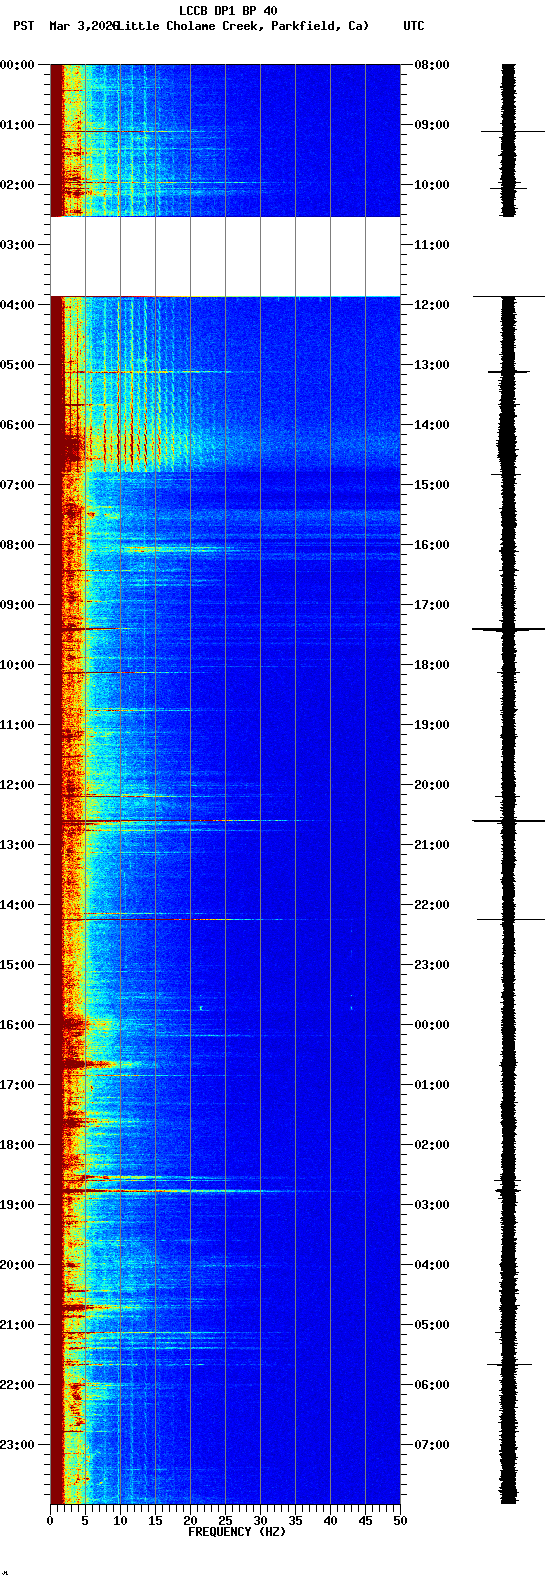
Task: Click the "PST" timezone label
Action: 23,25
